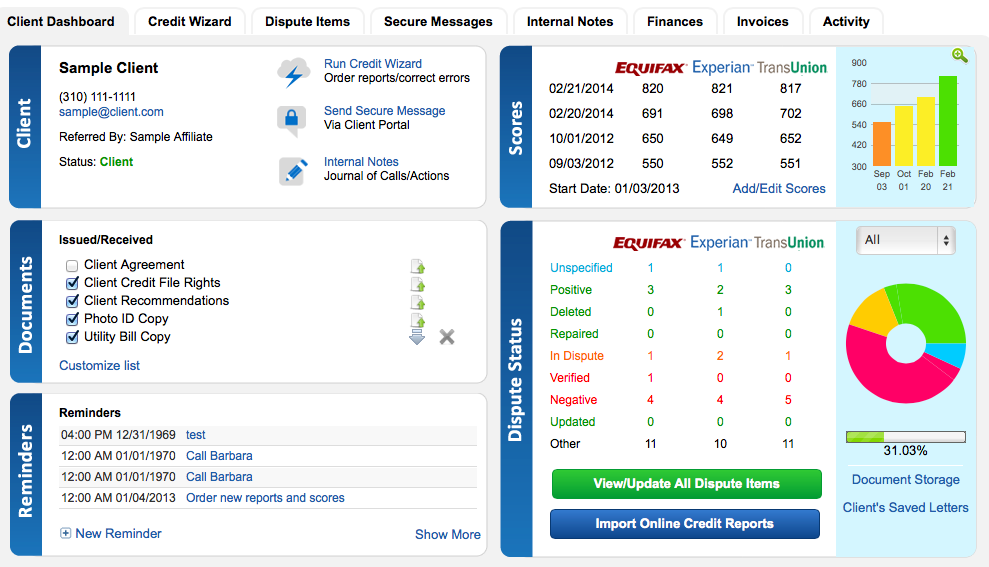Screen dimensions: 989x567
Task: Switch to the Dispute Items tab
Action: [307, 21]
